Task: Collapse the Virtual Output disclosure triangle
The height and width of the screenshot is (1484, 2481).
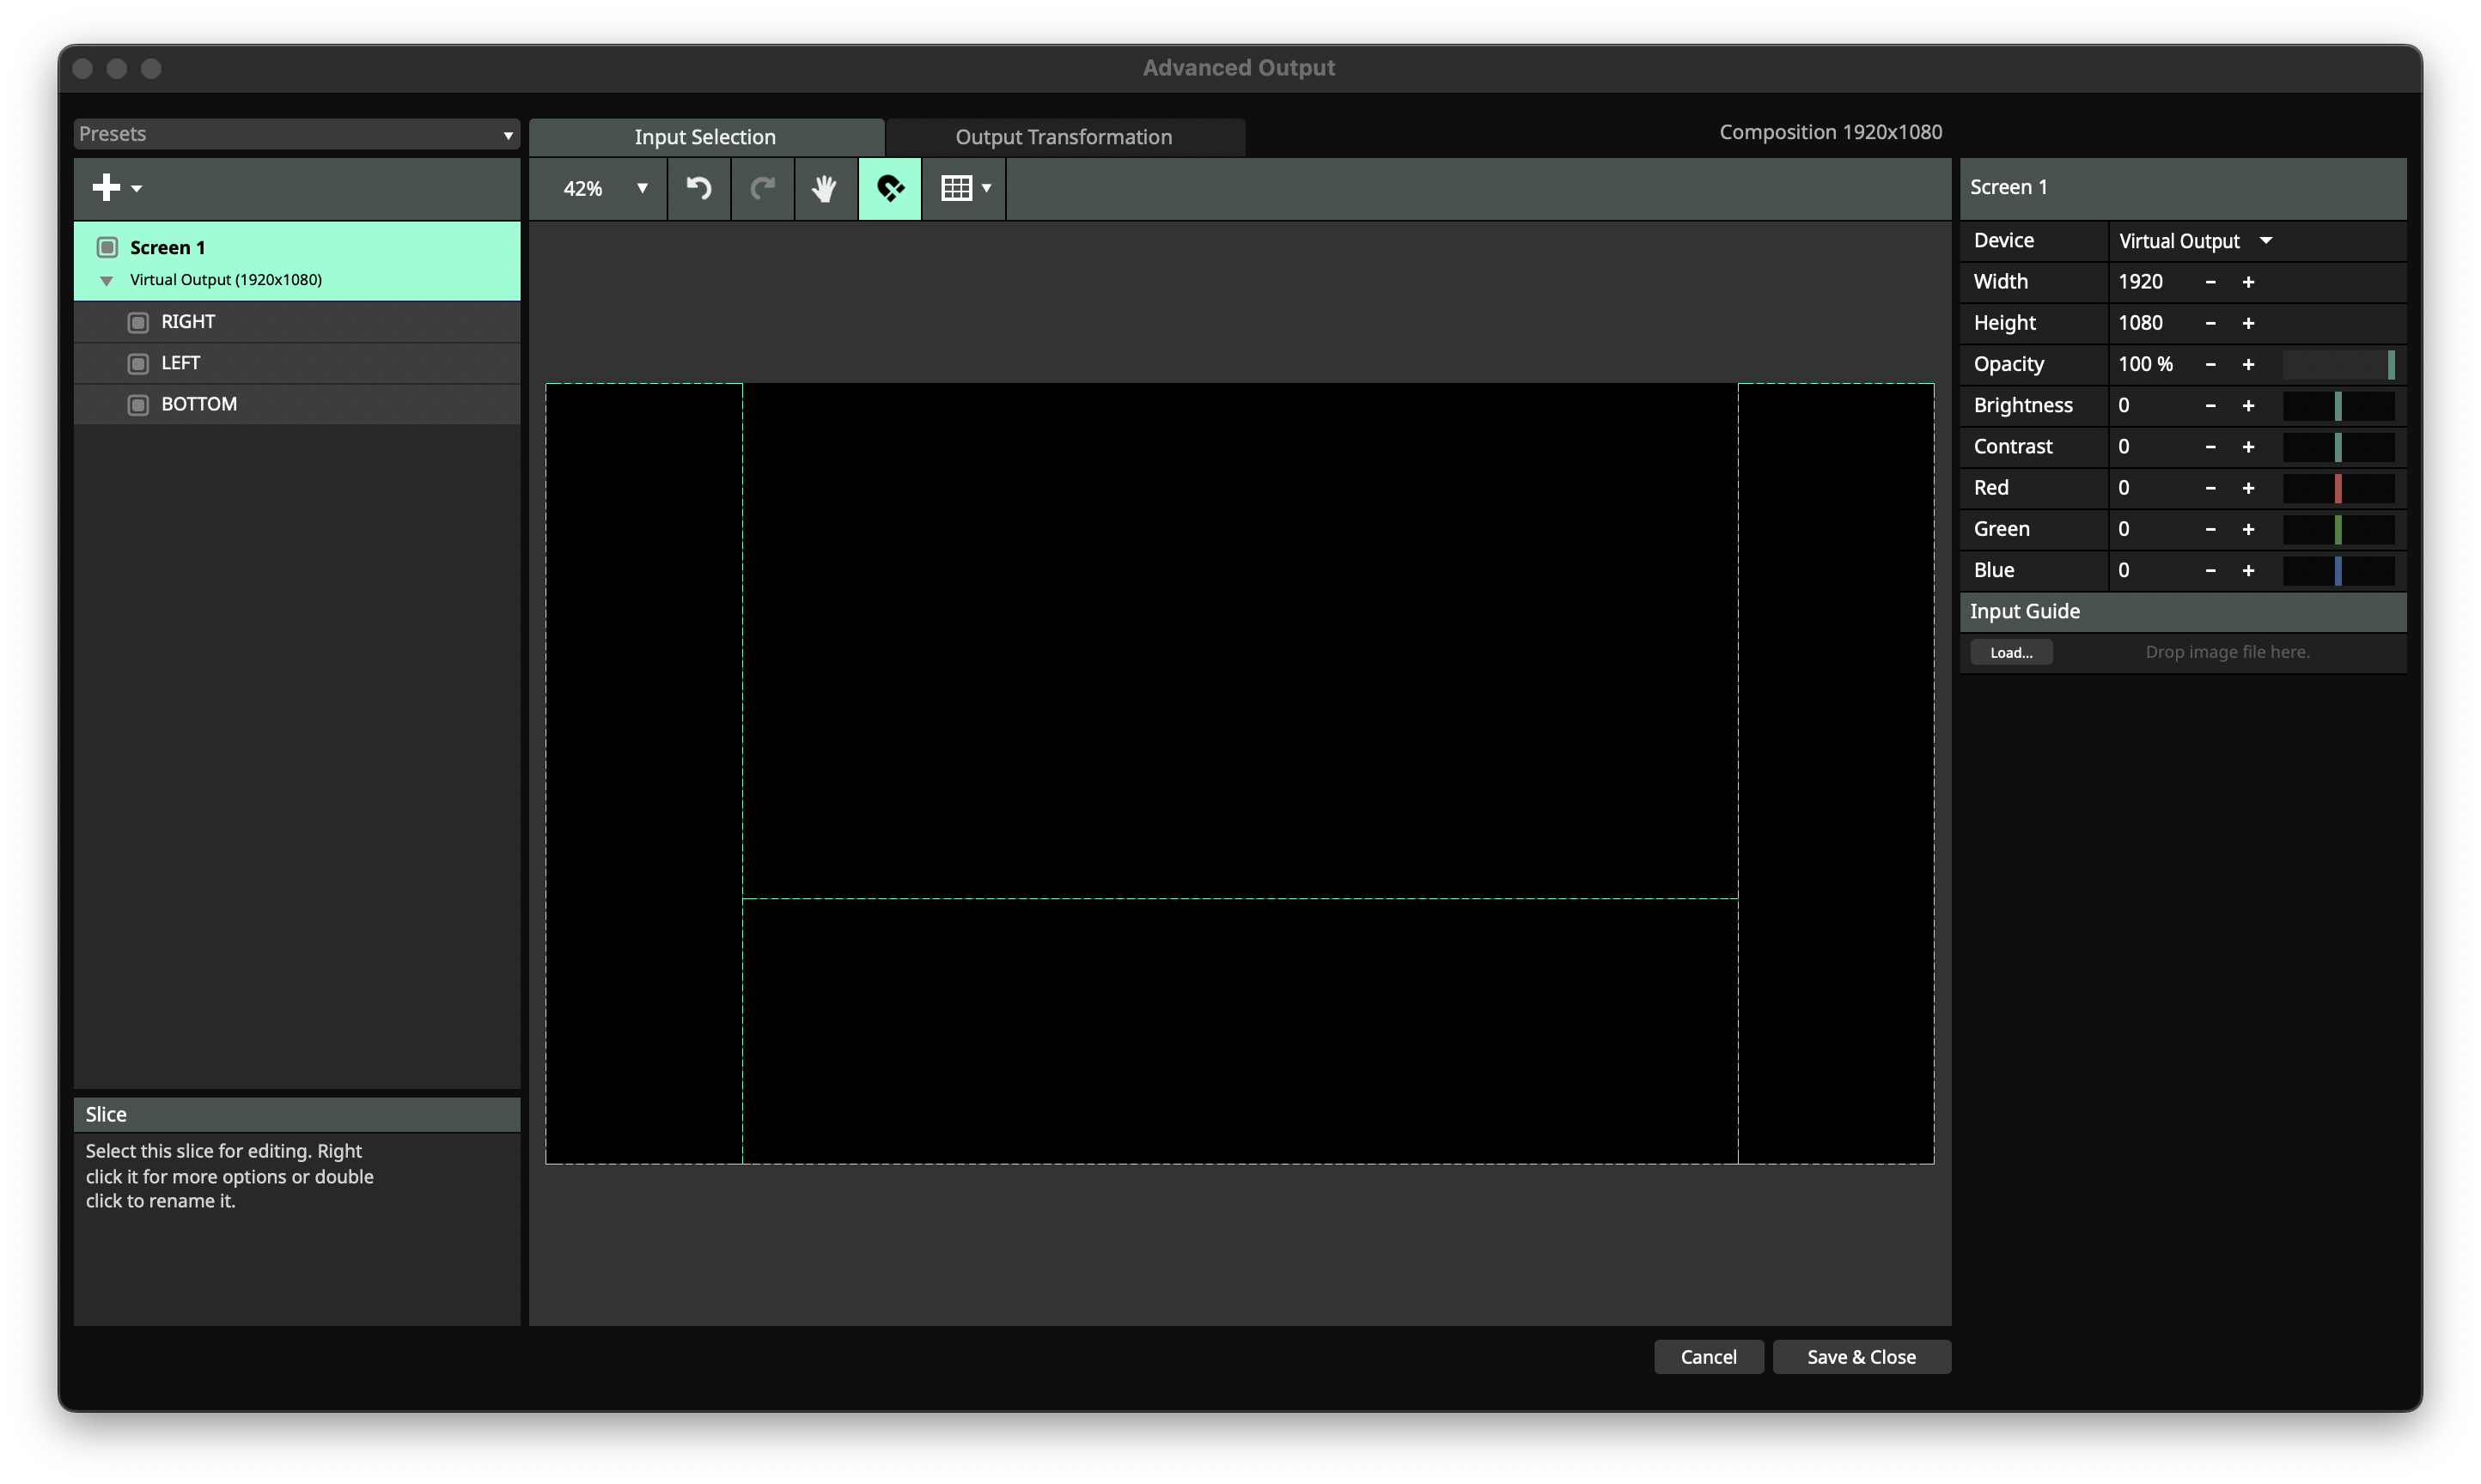Action: point(107,280)
